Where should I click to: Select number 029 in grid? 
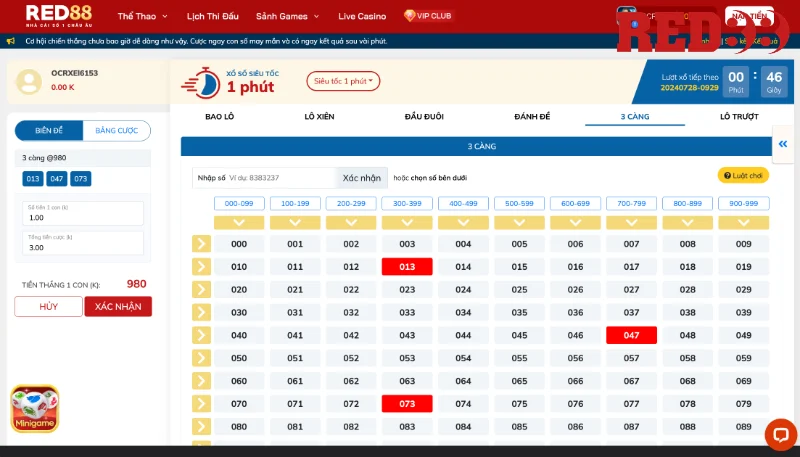[744, 290]
